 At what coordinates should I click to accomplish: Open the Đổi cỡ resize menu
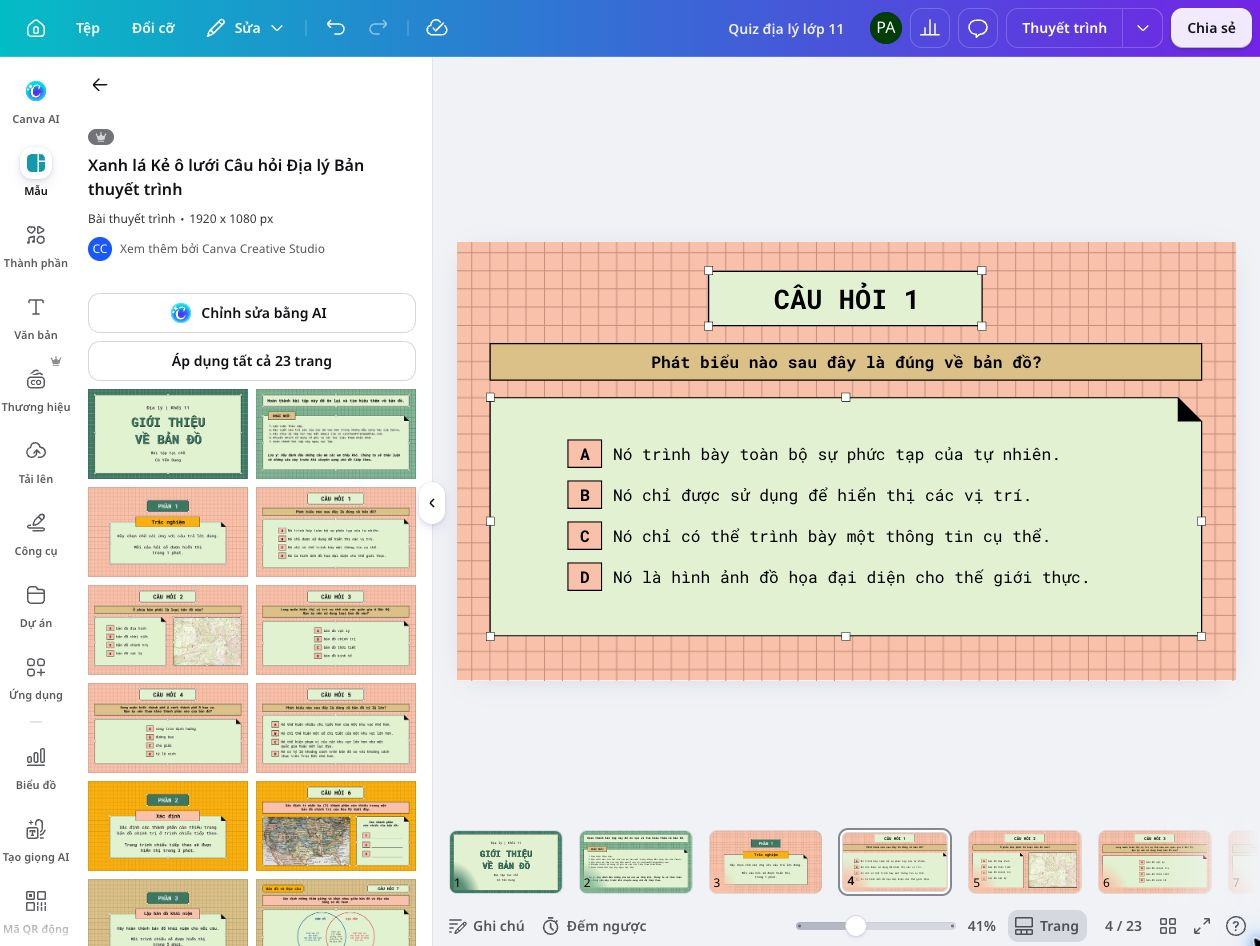[x=153, y=28]
